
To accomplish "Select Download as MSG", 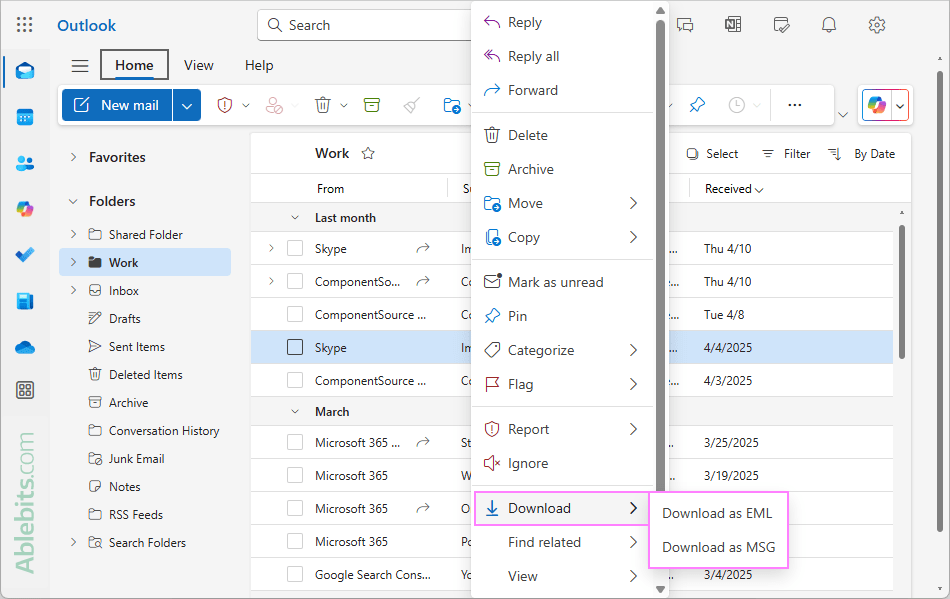I will [x=719, y=547].
